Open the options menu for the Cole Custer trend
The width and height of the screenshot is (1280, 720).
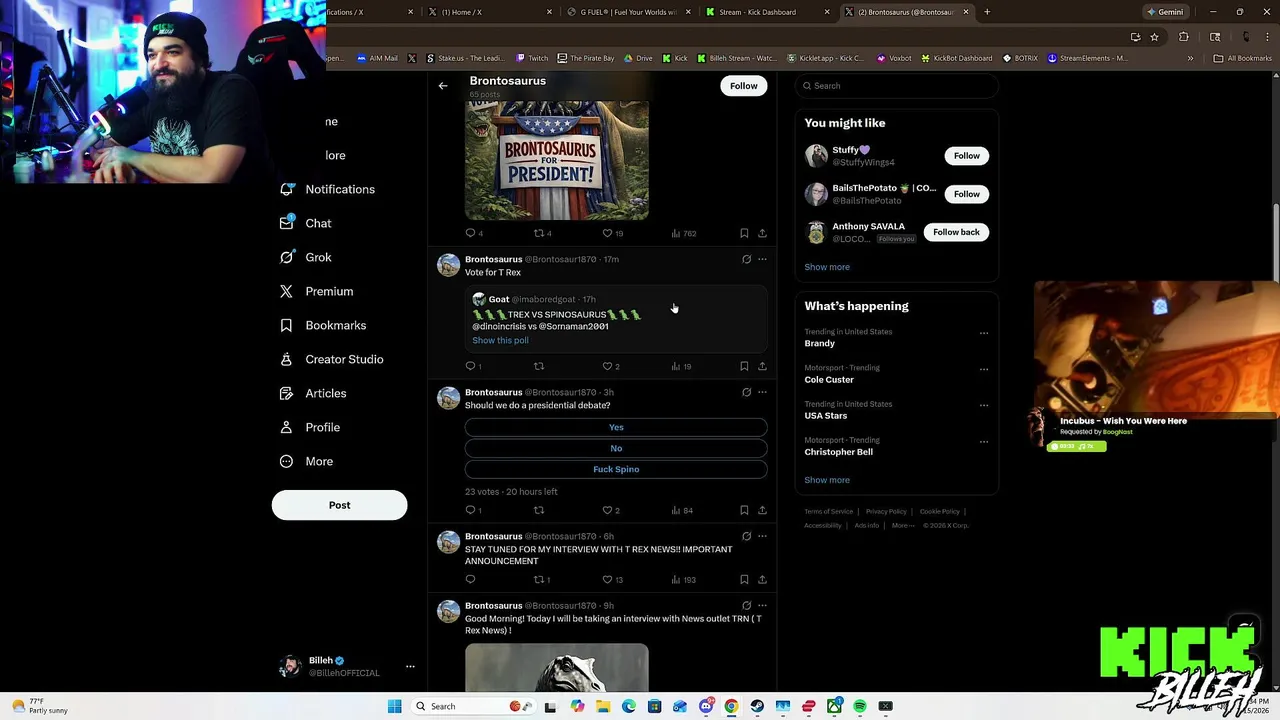tap(984, 370)
